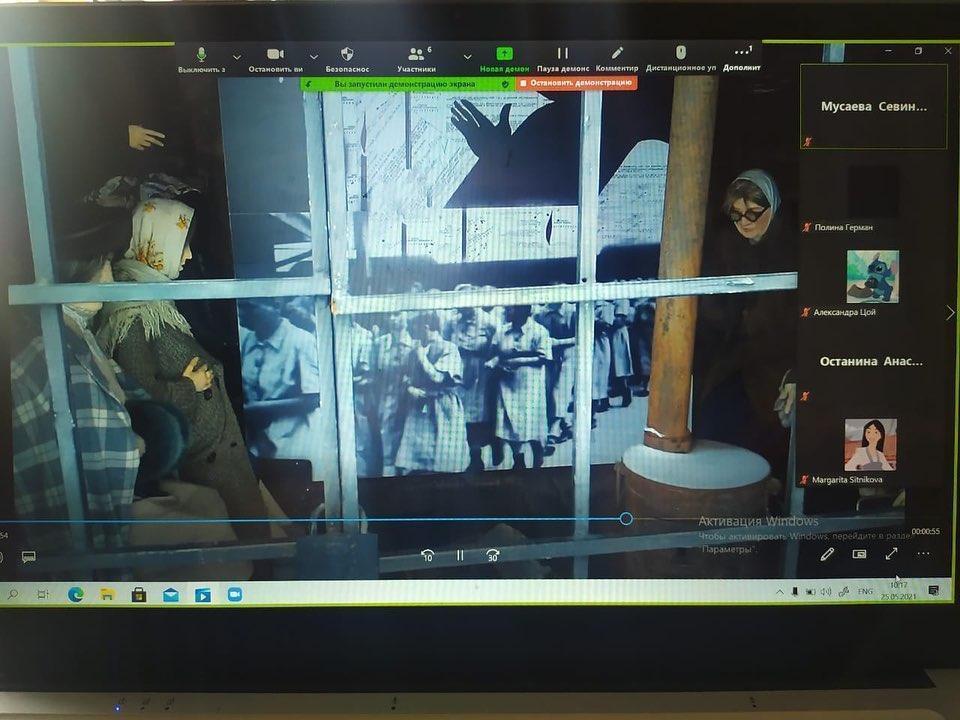Expand microphone audio options arrow
960x720 pixels.
[x=237, y=56]
